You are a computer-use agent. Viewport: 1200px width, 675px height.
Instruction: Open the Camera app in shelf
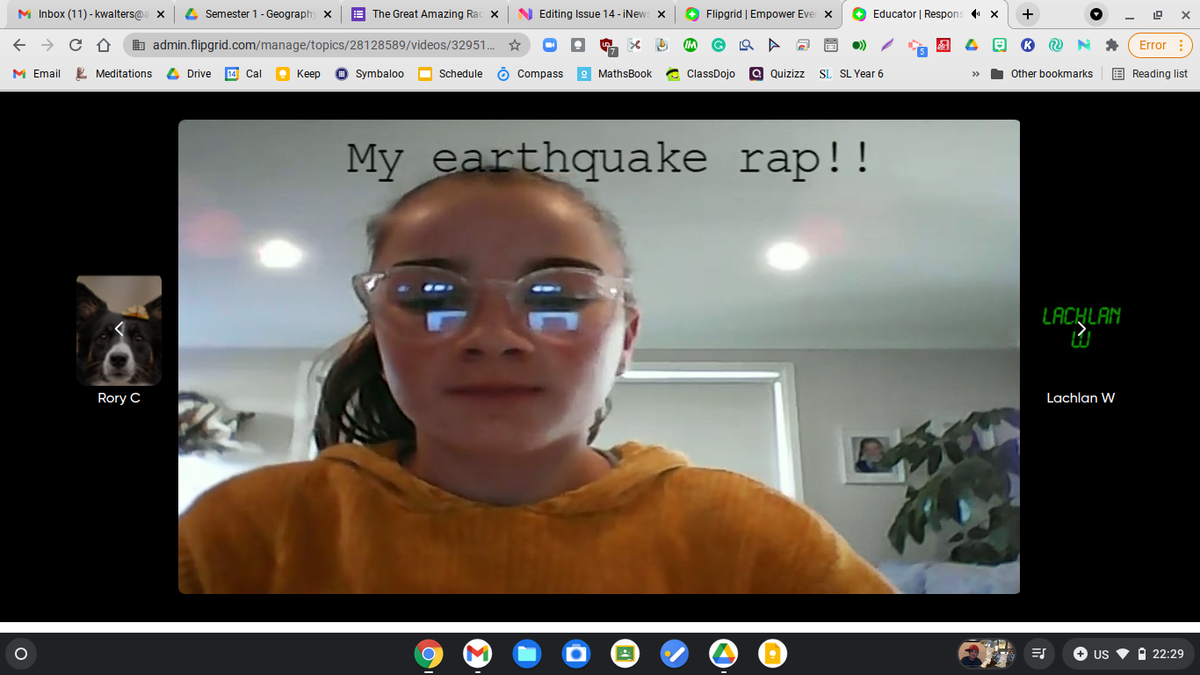(575, 654)
